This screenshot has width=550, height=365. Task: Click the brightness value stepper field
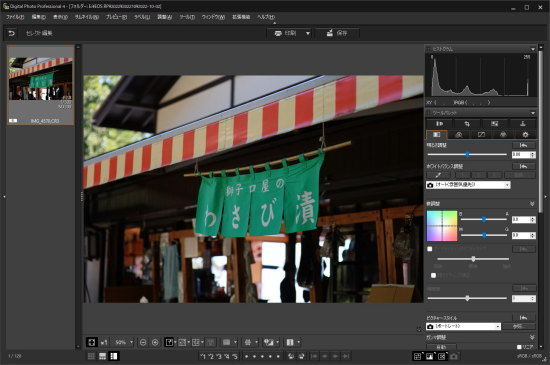(x=524, y=154)
